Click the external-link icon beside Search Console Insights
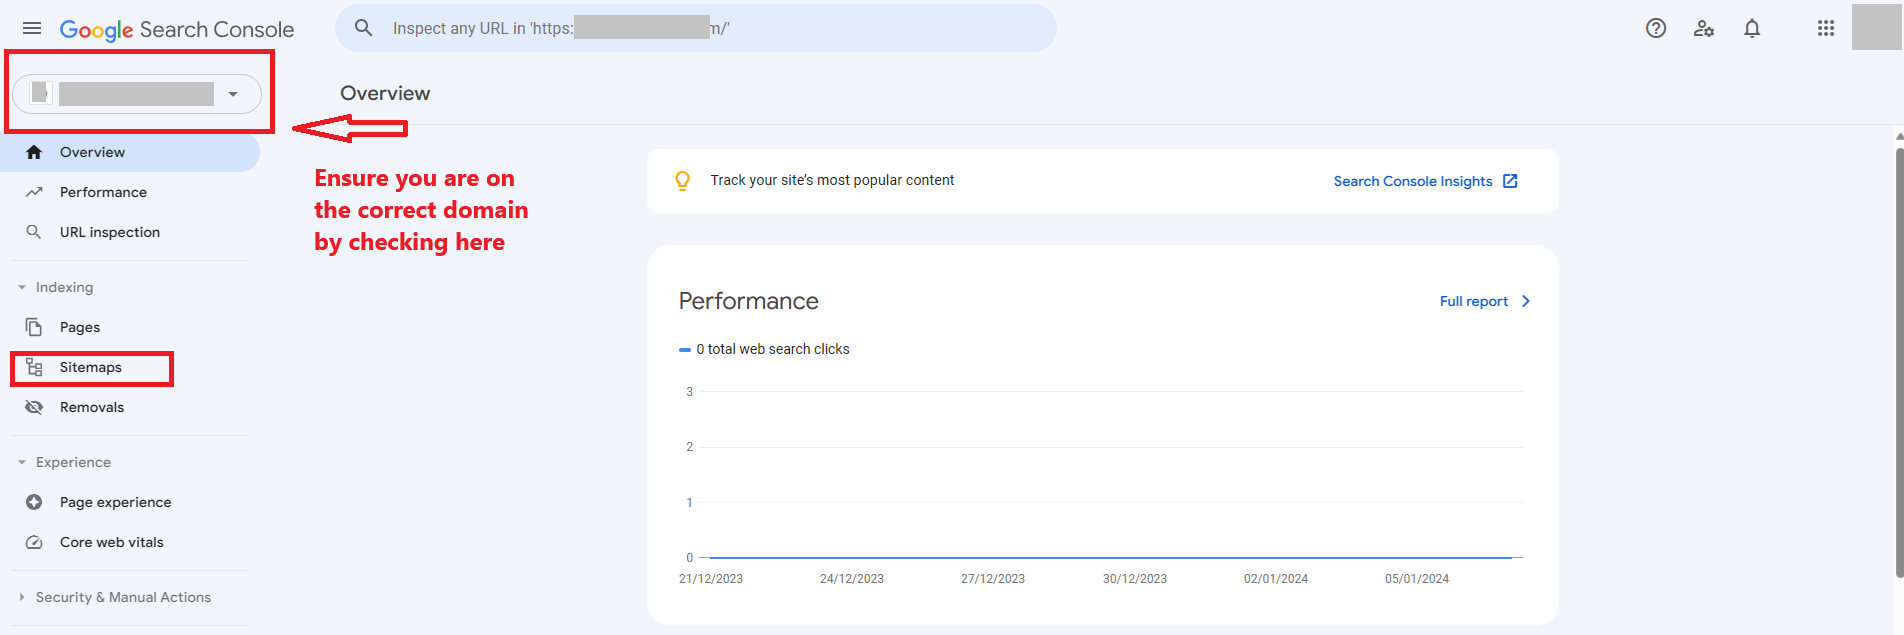This screenshot has width=1904, height=635. click(1510, 181)
